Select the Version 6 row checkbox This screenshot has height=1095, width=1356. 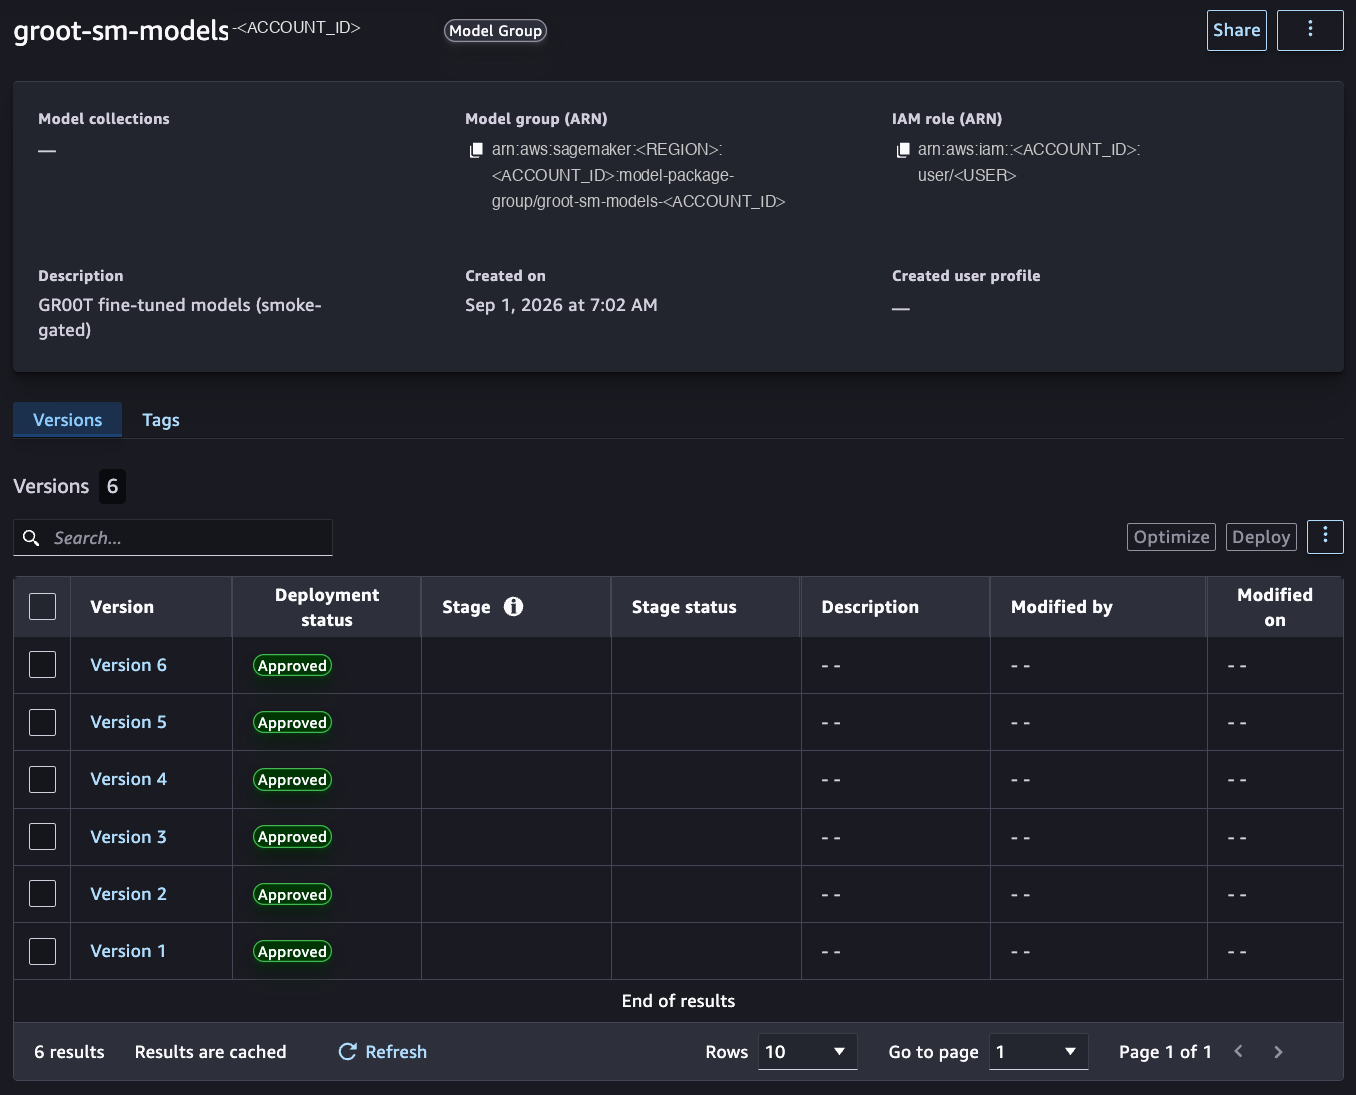pos(42,665)
